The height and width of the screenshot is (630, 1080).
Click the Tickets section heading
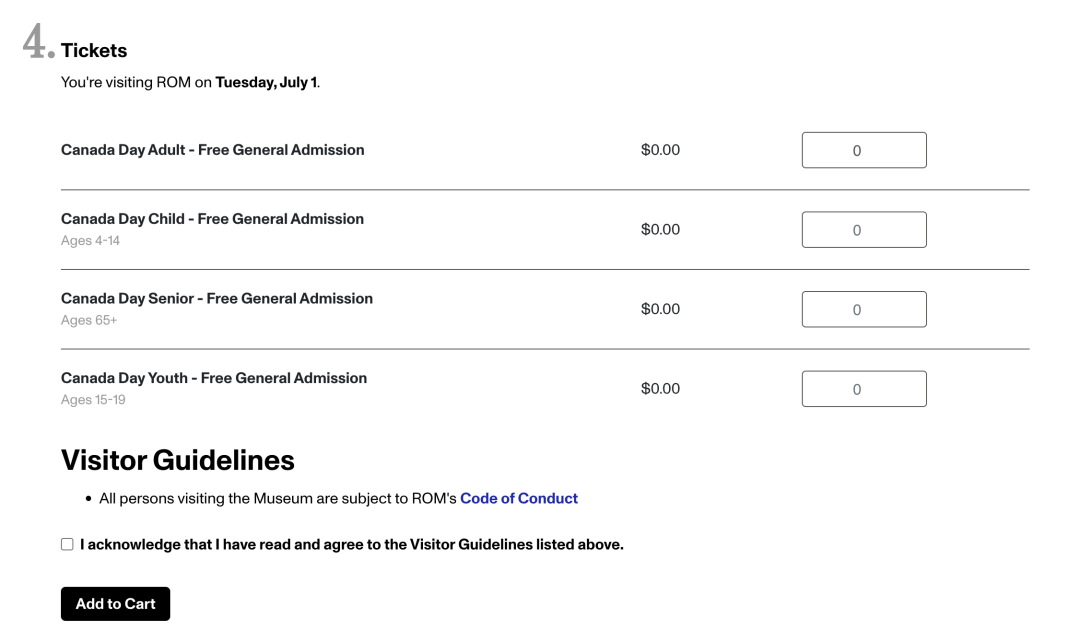coord(94,51)
